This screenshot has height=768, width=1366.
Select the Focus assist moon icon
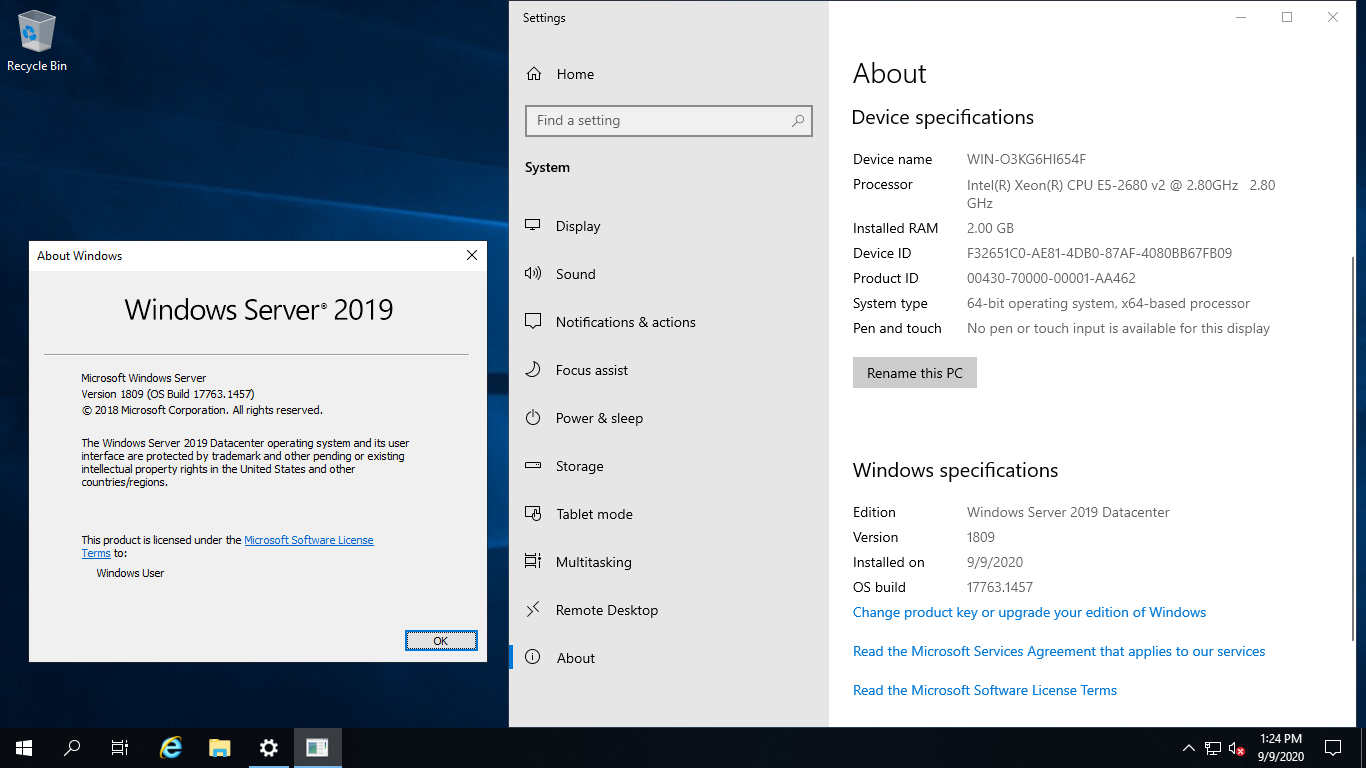[x=534, y=370]
